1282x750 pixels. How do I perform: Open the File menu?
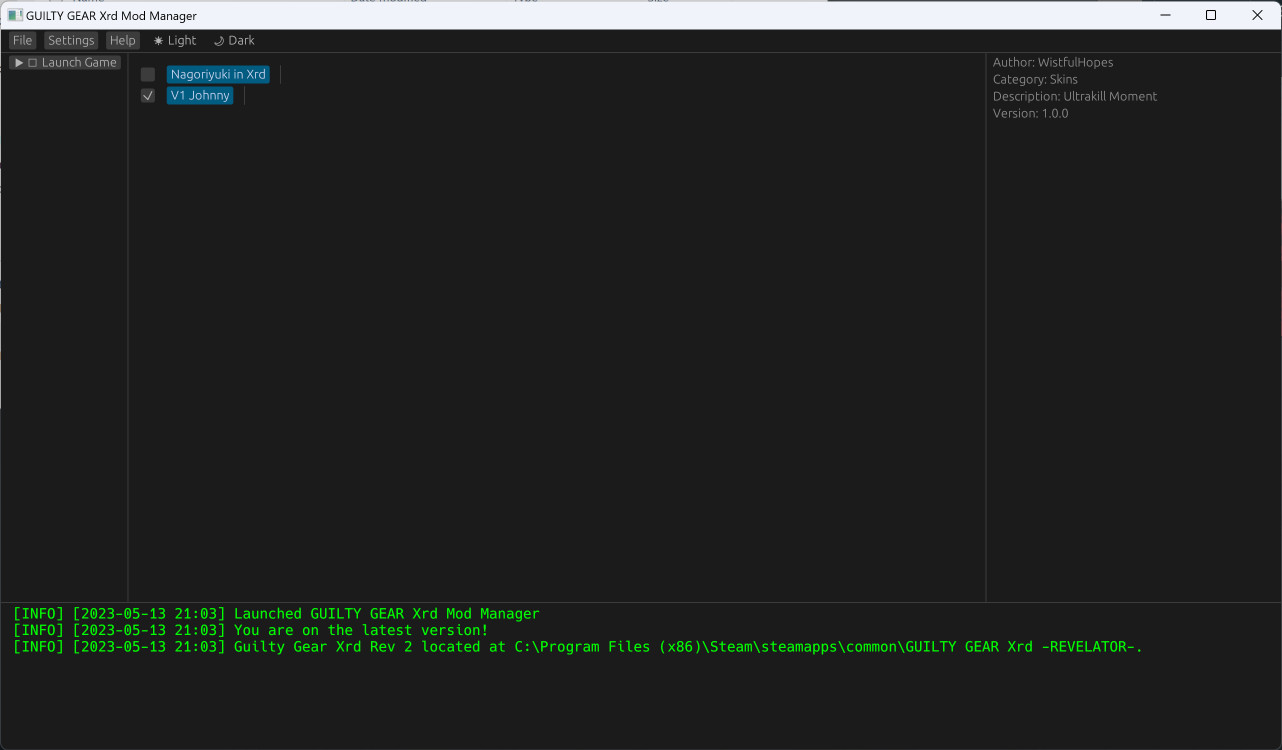pyautogui.click(x=21, y=40)
